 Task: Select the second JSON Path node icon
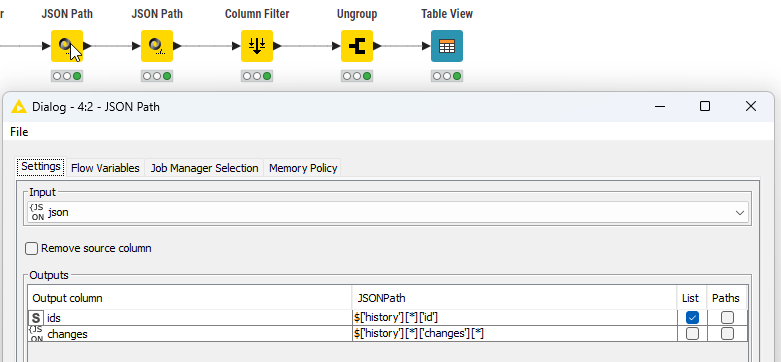157,46
